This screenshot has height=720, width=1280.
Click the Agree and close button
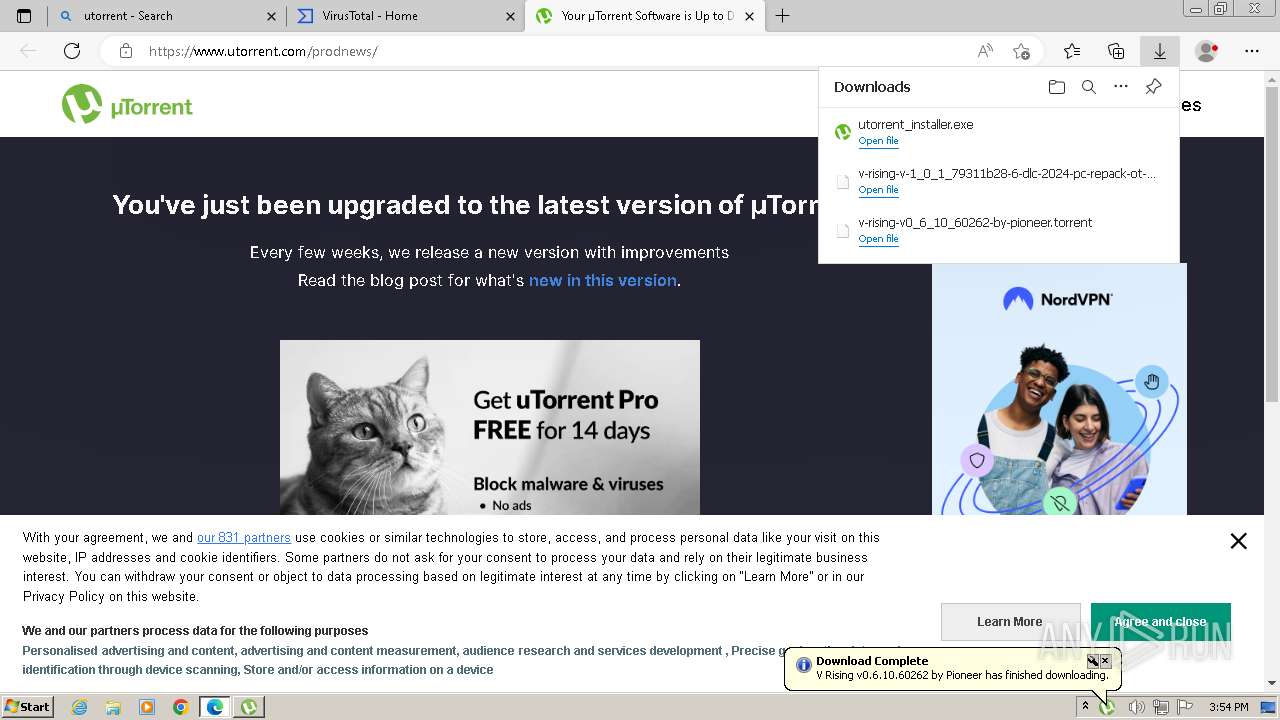click(1160, 622)
